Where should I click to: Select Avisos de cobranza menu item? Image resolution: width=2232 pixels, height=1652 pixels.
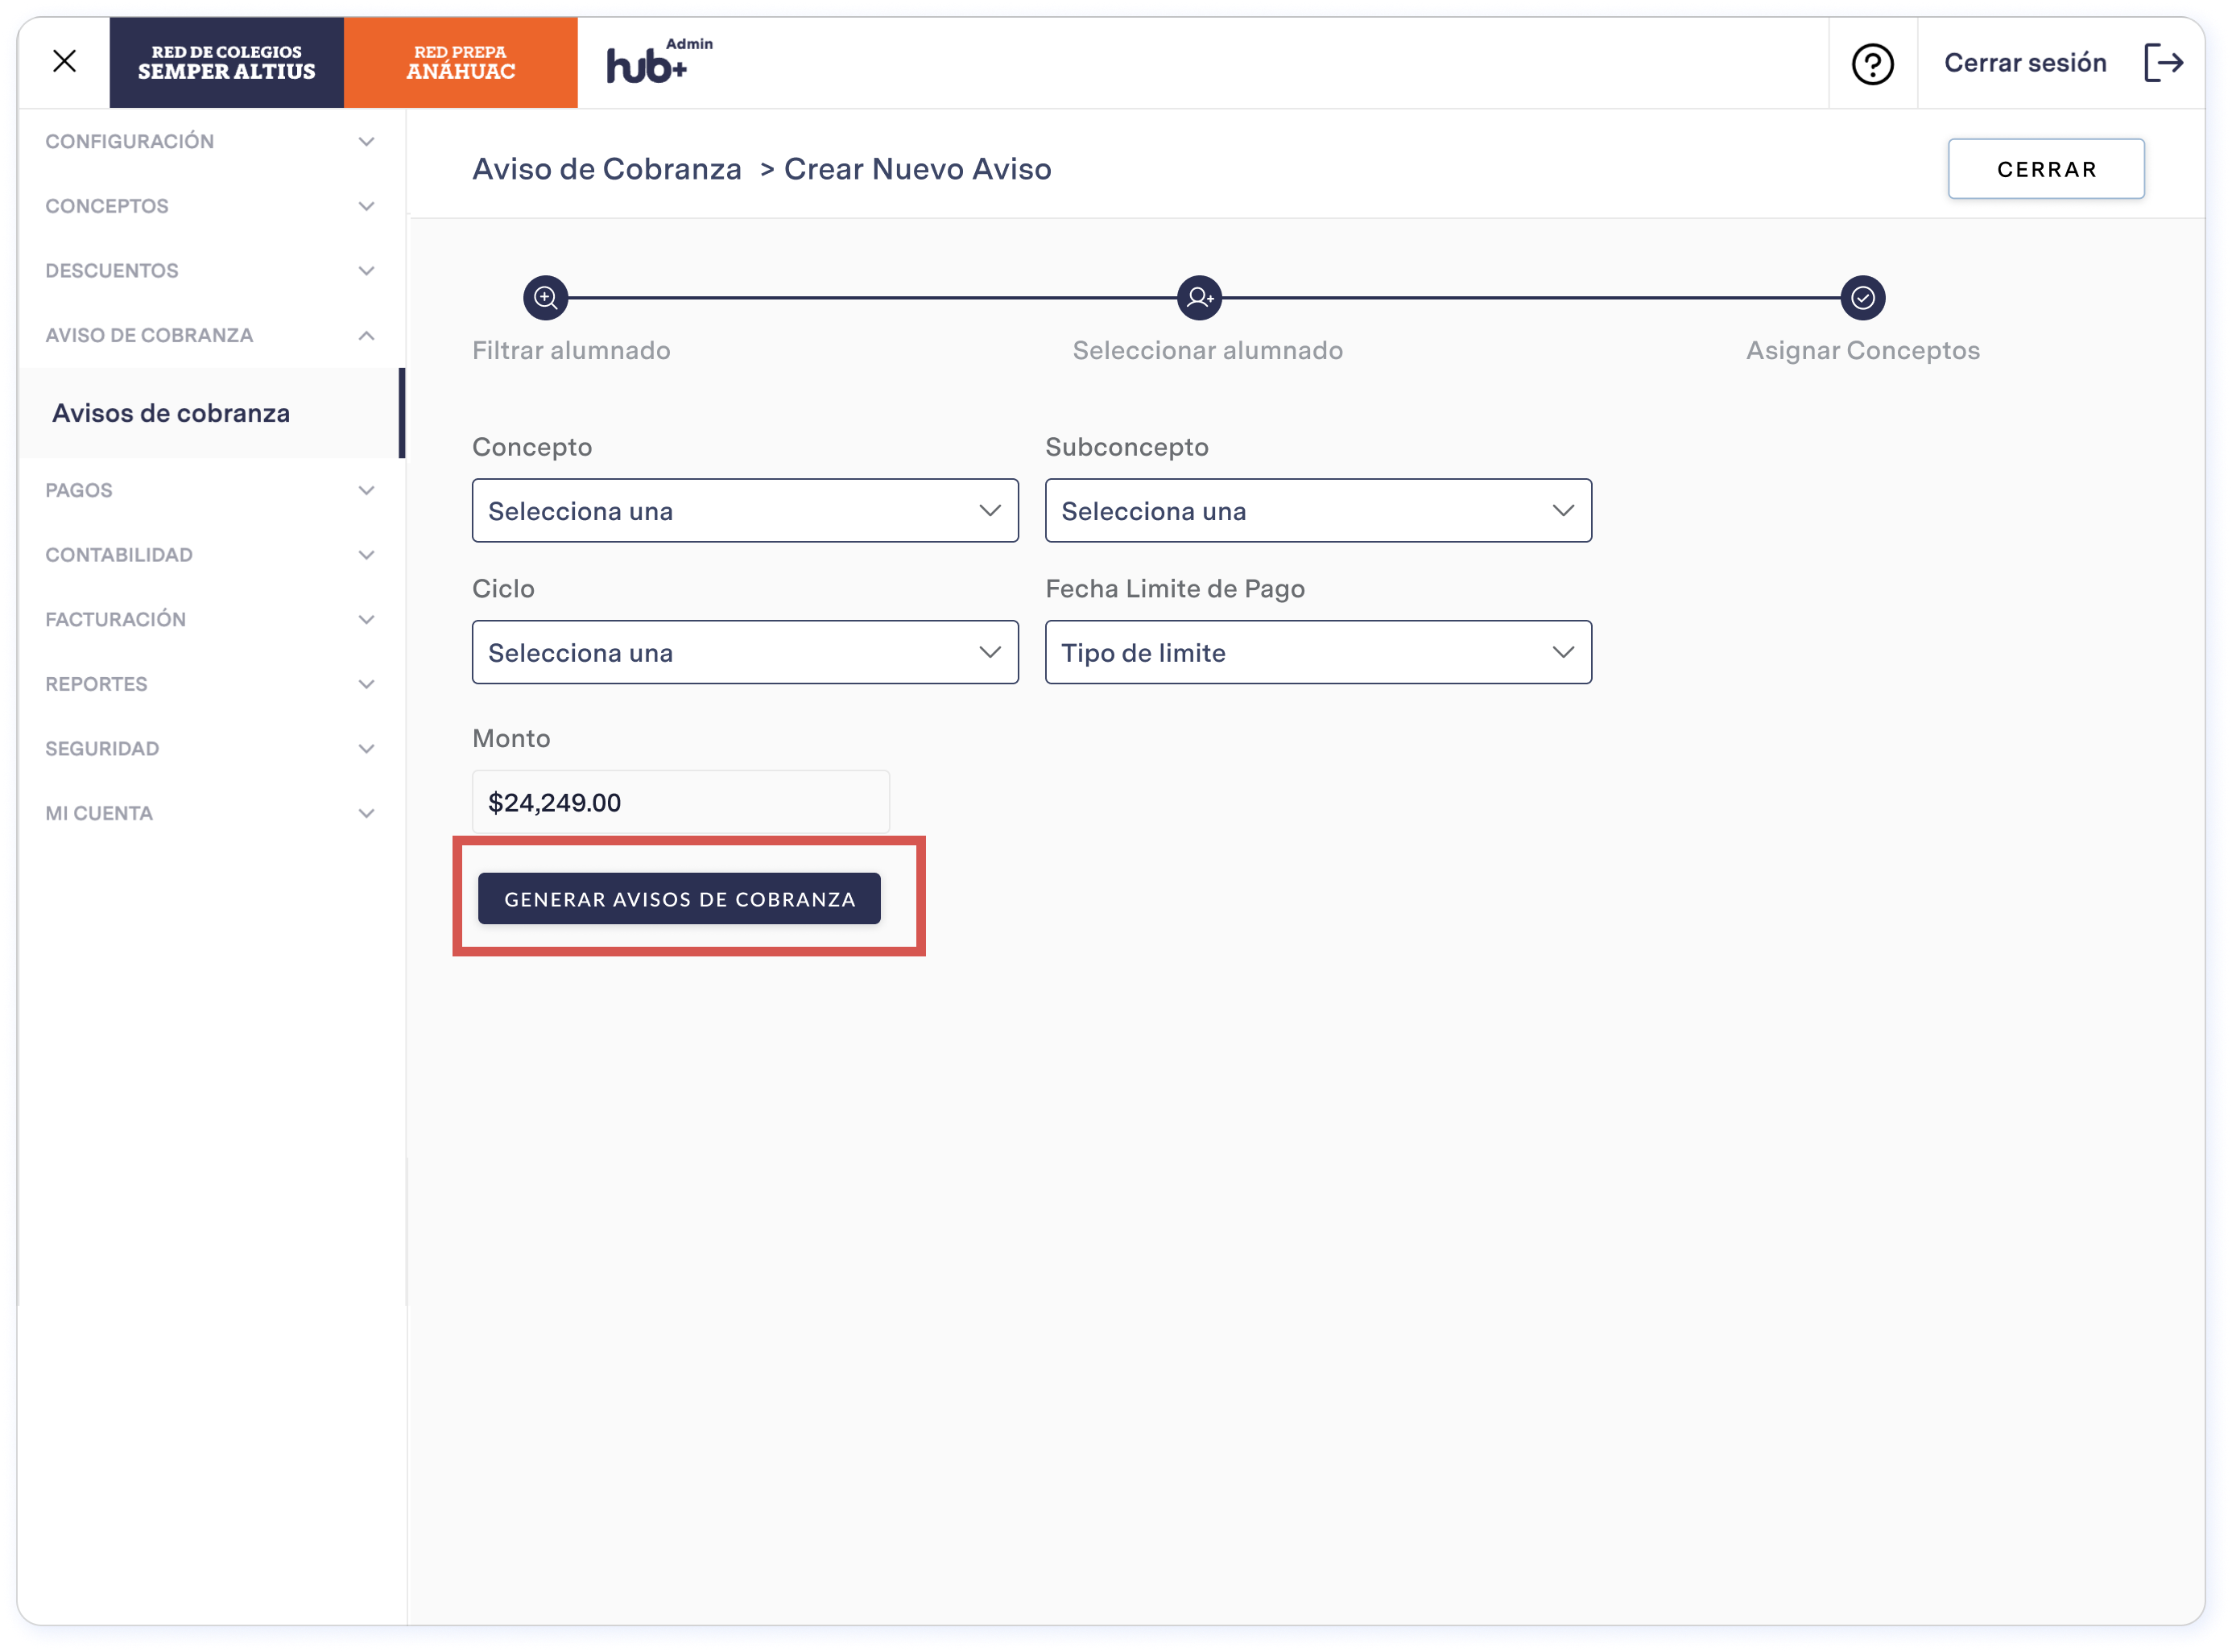pyautogui.click(x=210, y=413)
